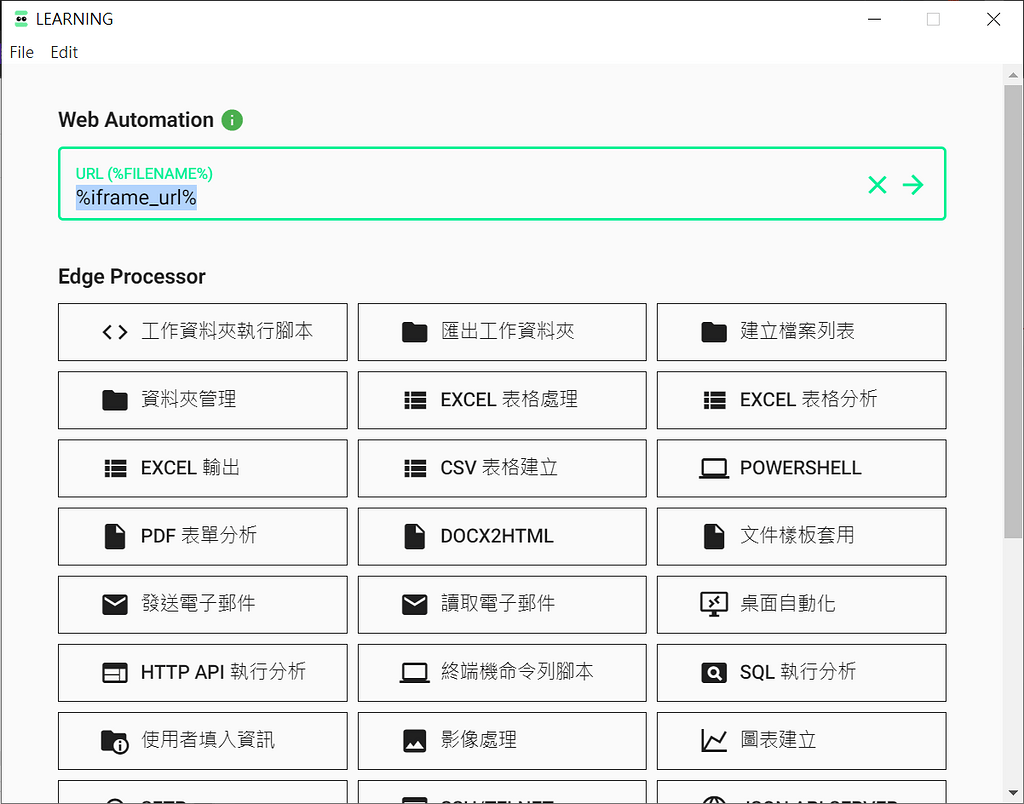Click inside the URL input field
Image resolution: width=1024 pixels, height=804 pixels.
[400, 196]
